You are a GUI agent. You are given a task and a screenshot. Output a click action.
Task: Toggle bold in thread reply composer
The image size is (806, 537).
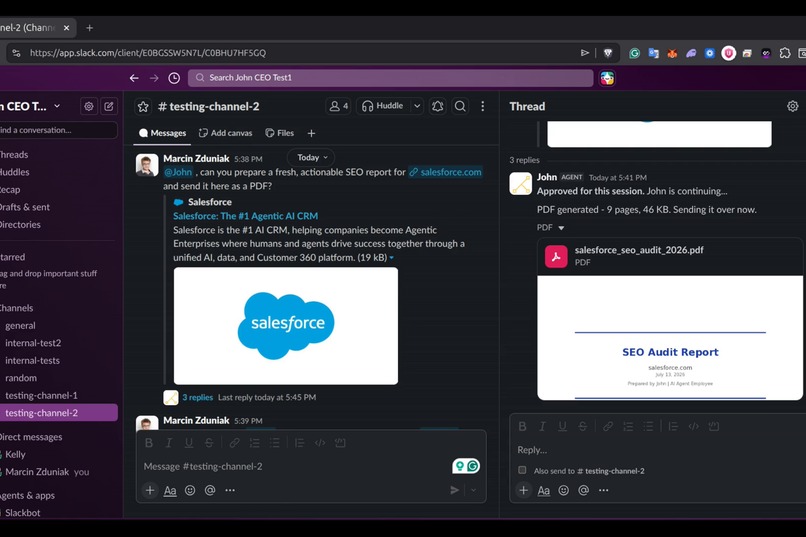[522, 427]
